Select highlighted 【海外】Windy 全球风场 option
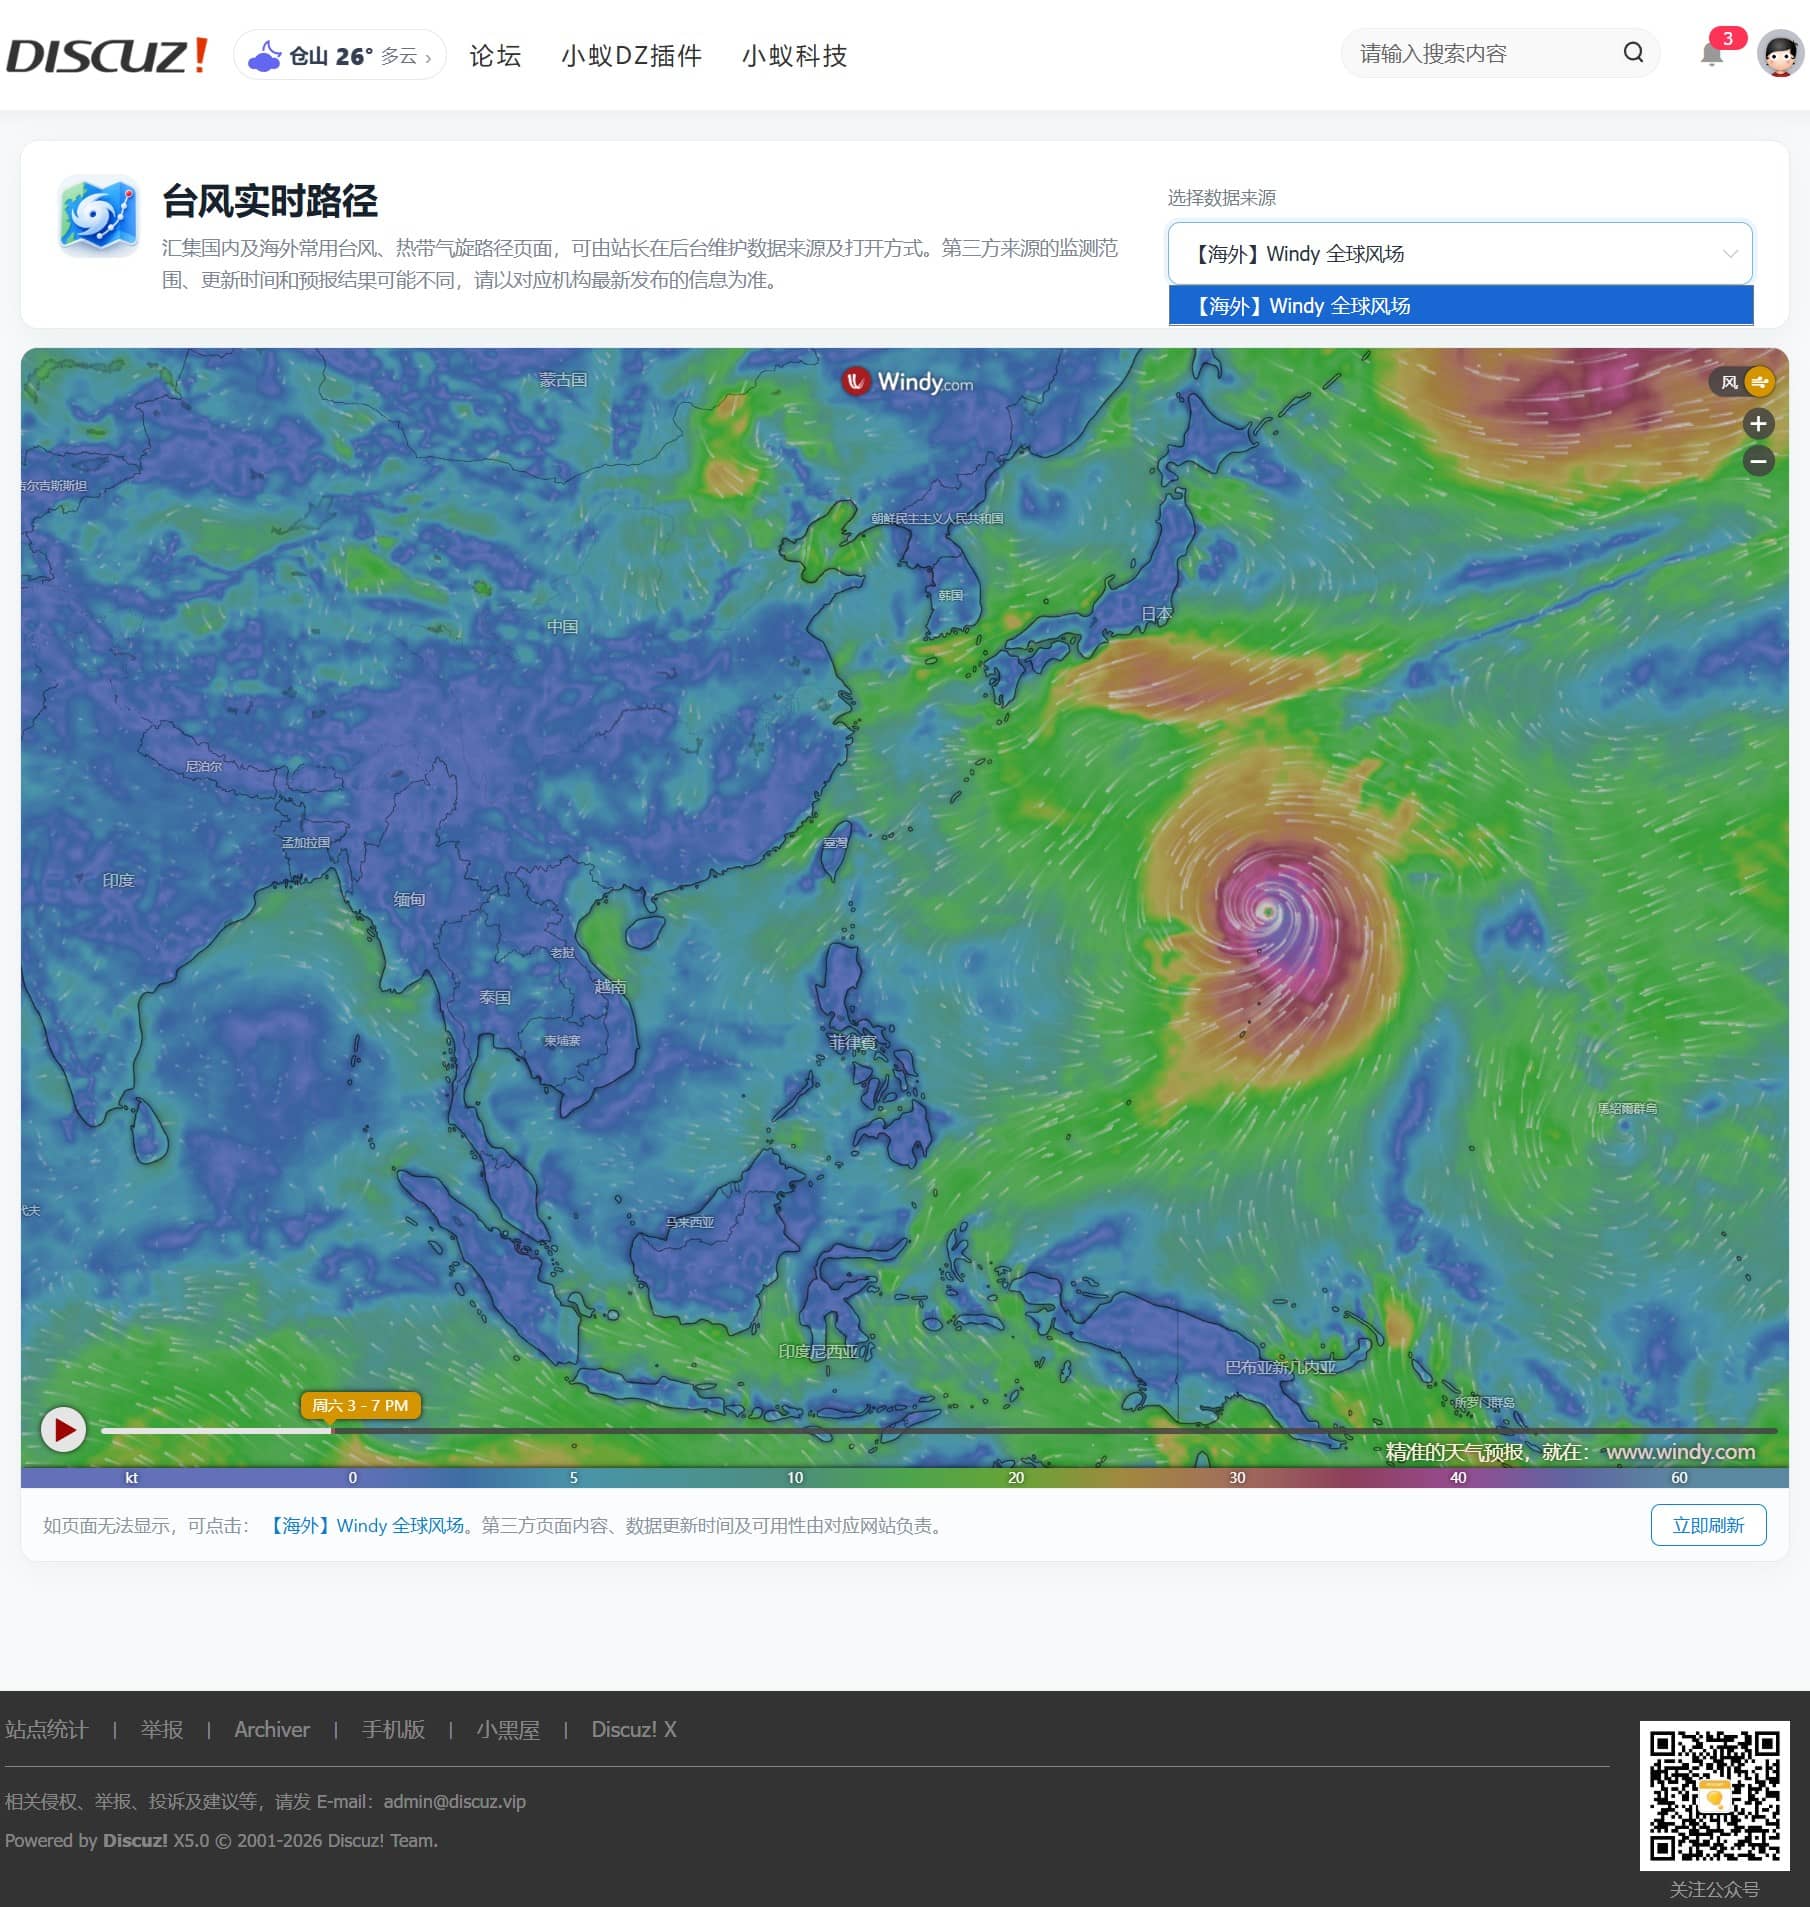Screen dimensions: 1810x1907 1460,306
